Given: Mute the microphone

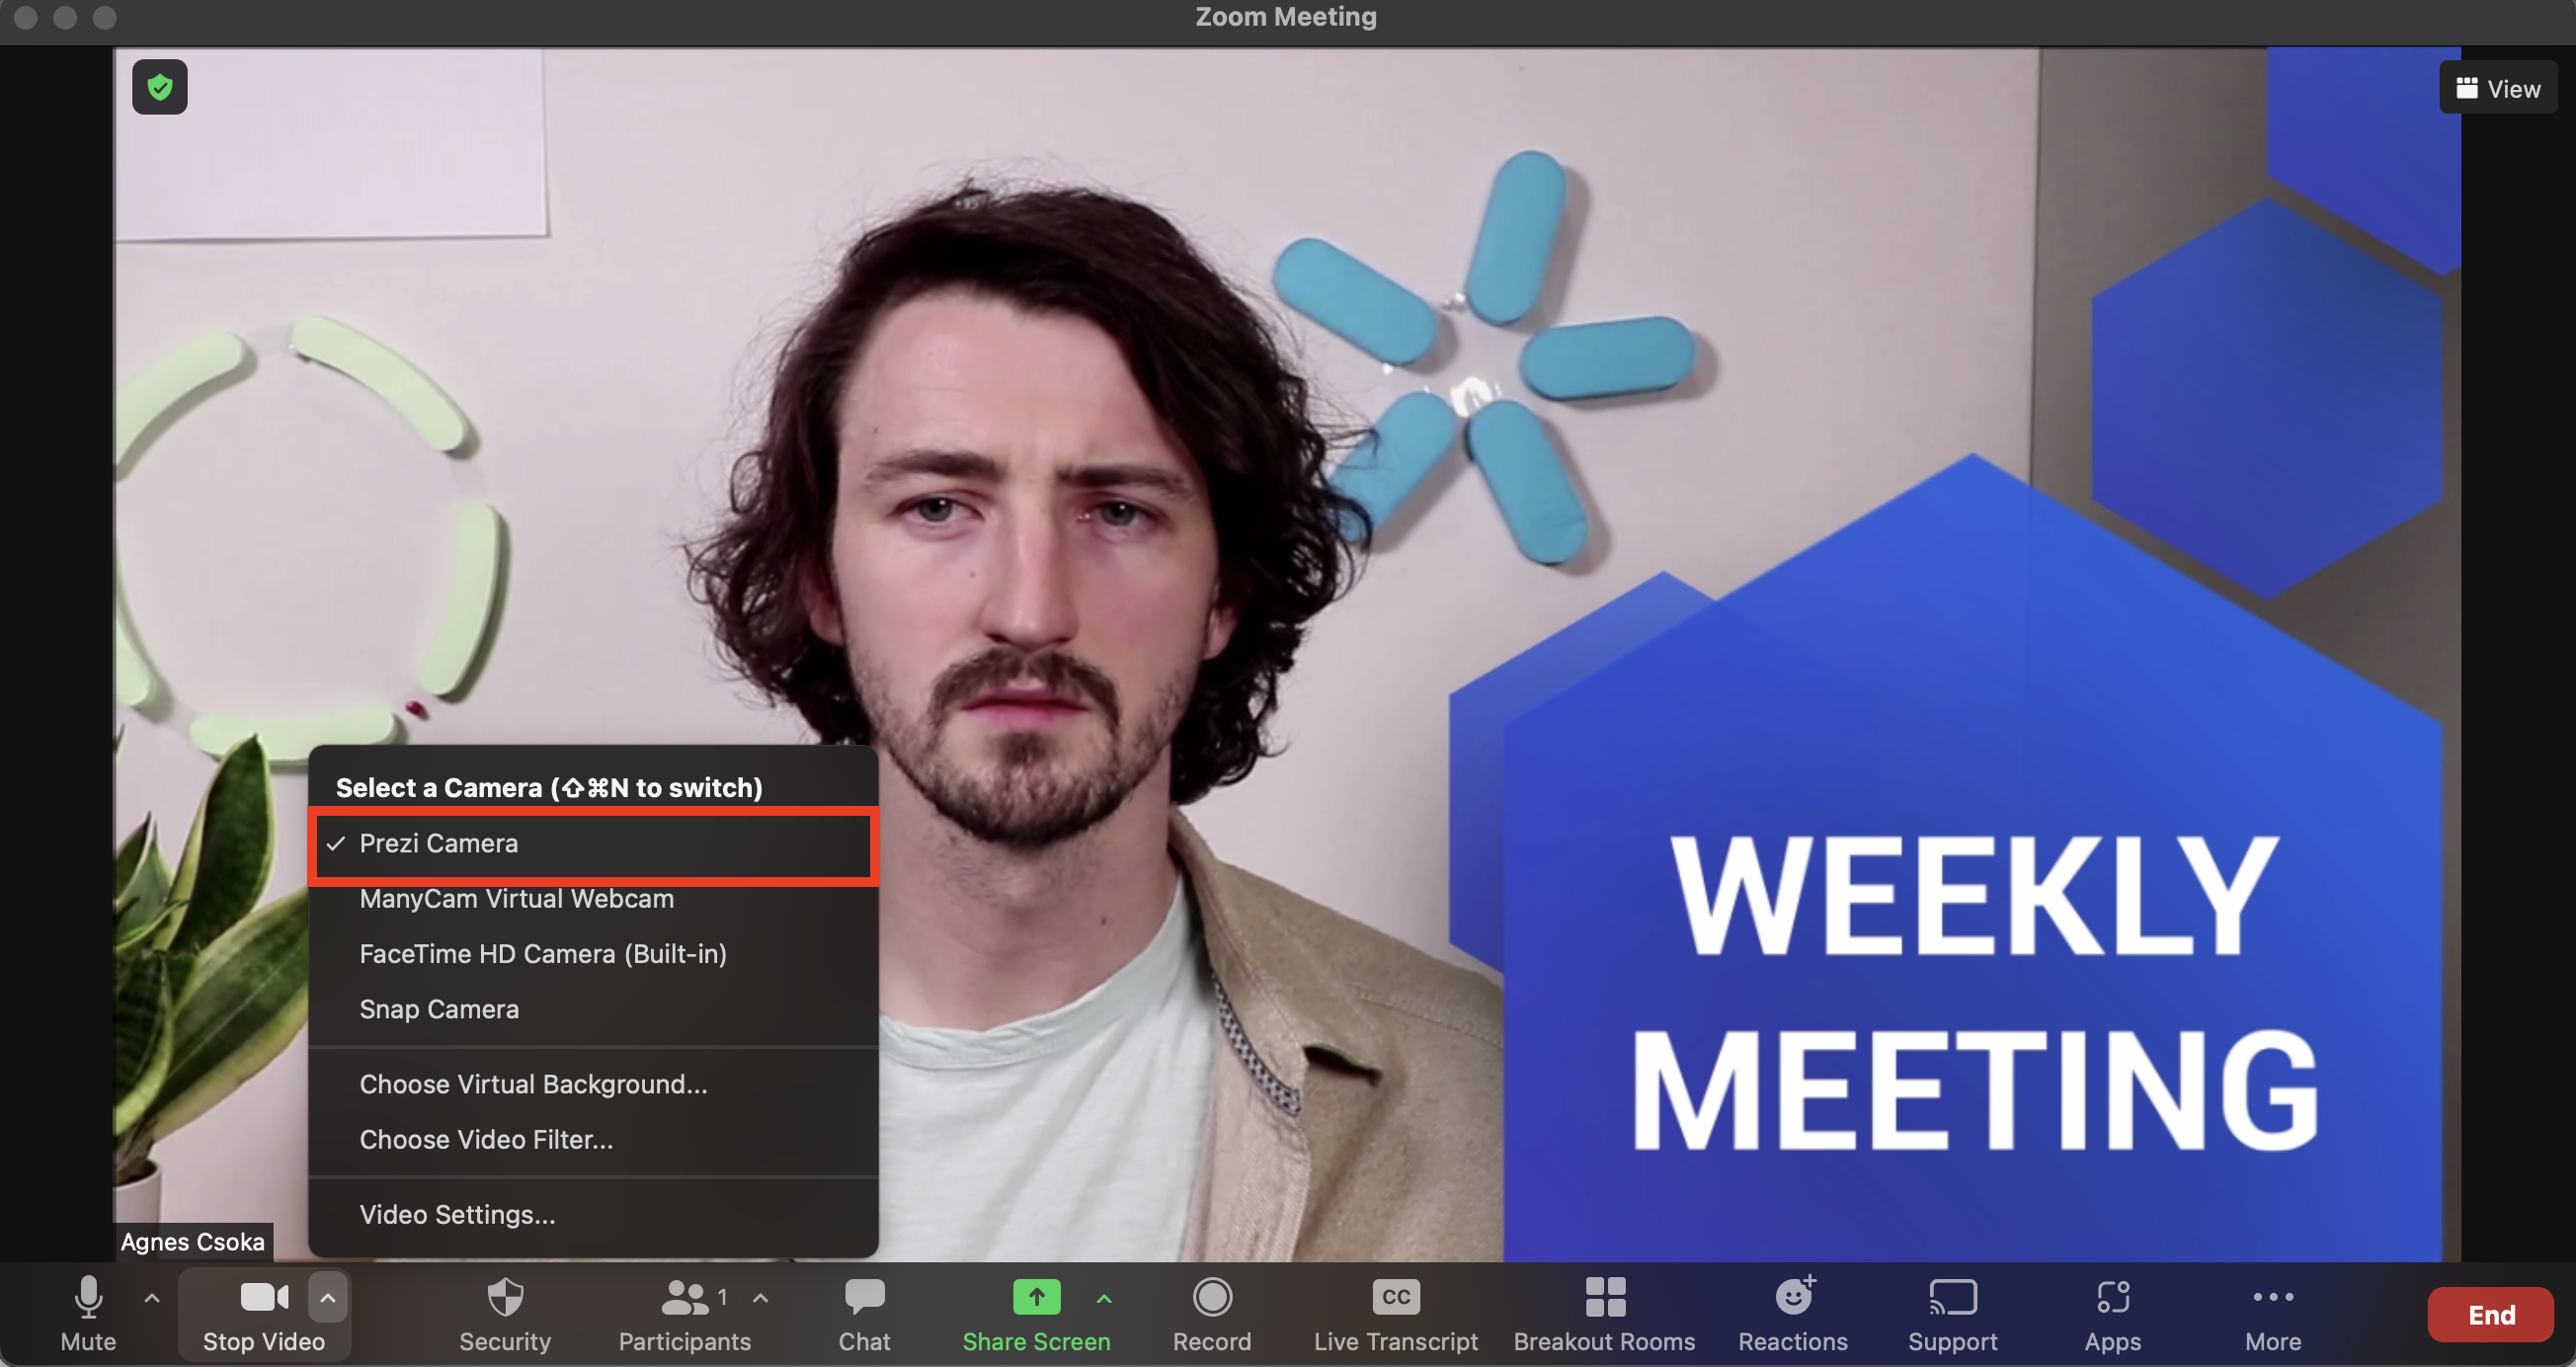Looking at the screenshot, I should [88, 1312].
